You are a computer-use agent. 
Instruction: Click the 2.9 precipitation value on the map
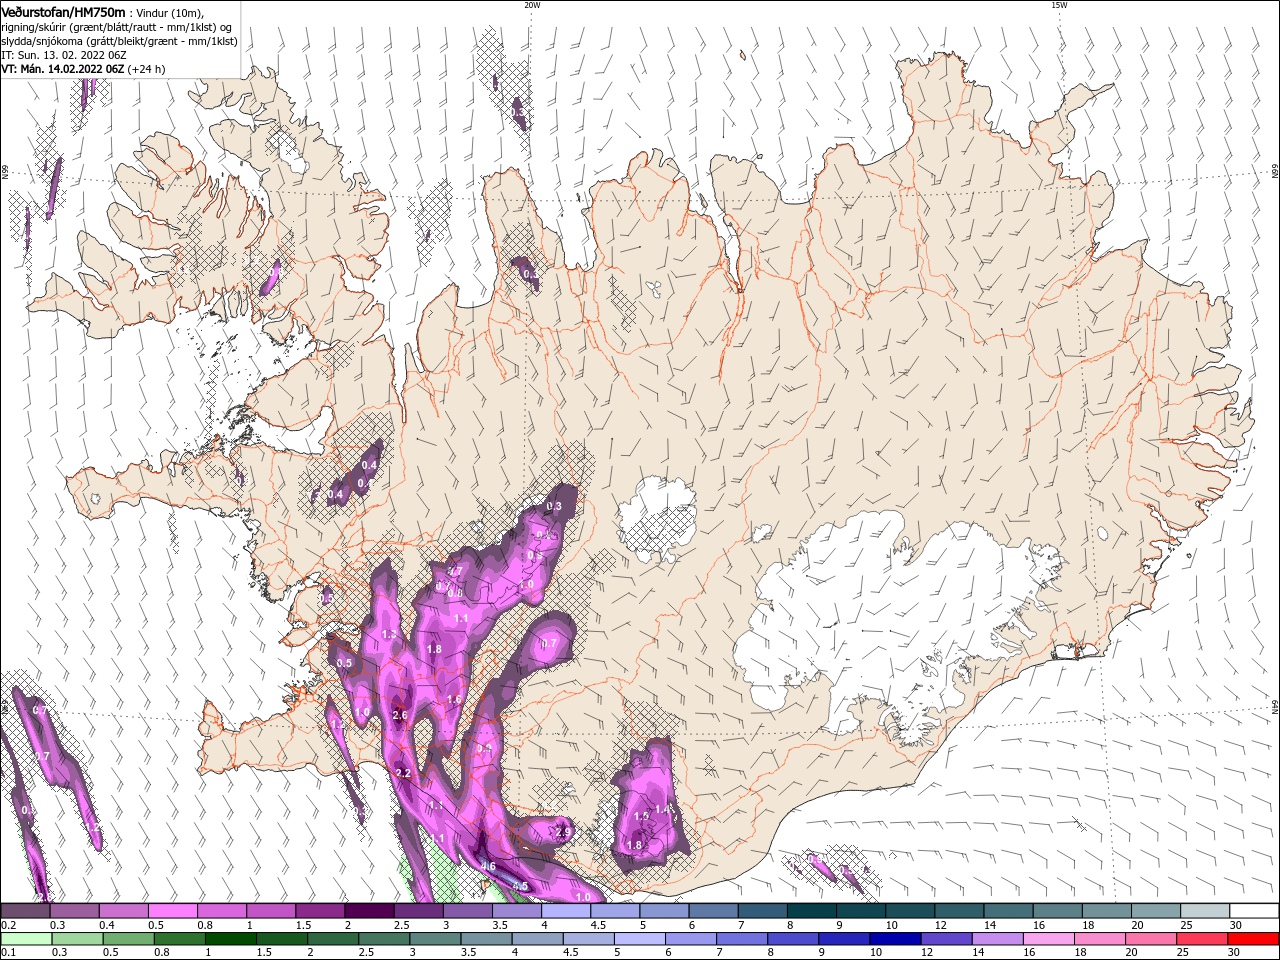pos(563,832)
